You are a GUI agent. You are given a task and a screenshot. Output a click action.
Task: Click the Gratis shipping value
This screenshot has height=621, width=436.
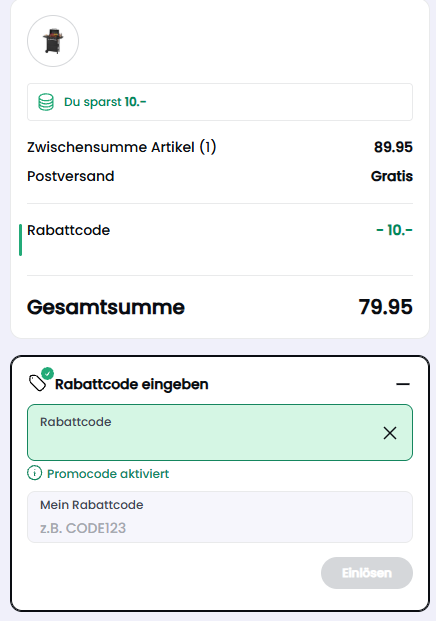(x=392, y=176)
